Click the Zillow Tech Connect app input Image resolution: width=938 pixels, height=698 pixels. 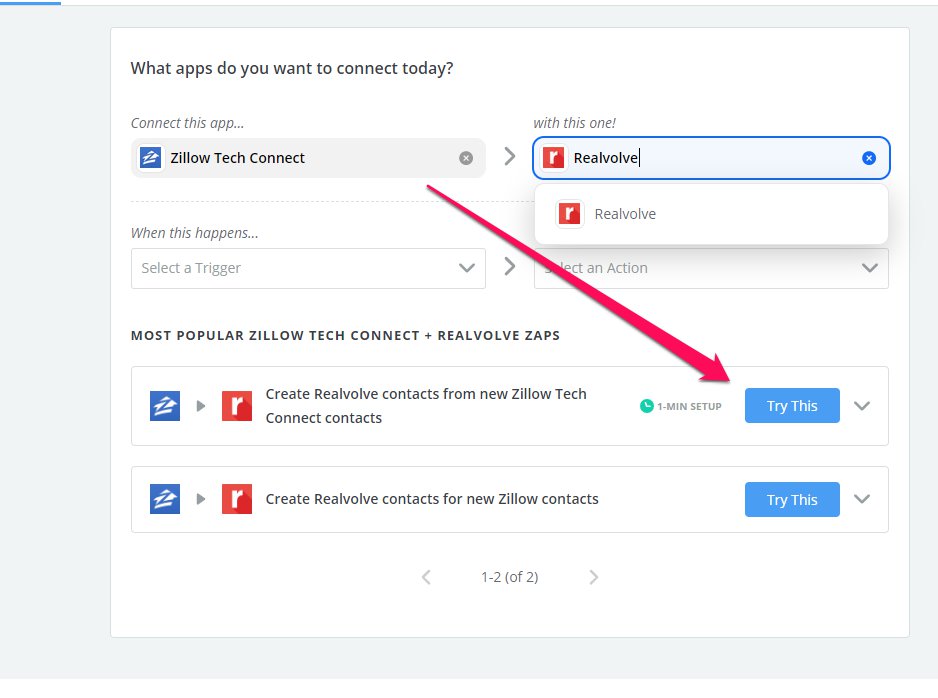tap(308, 158)
